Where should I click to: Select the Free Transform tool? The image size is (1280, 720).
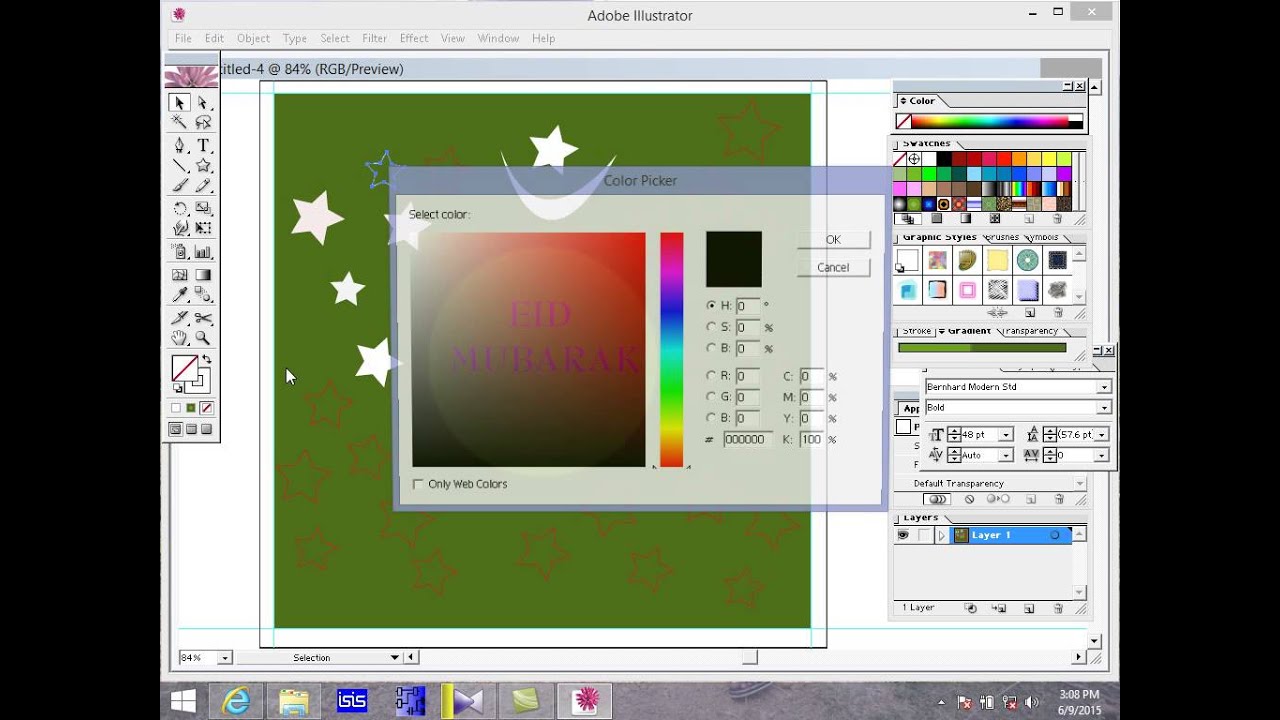203,228
